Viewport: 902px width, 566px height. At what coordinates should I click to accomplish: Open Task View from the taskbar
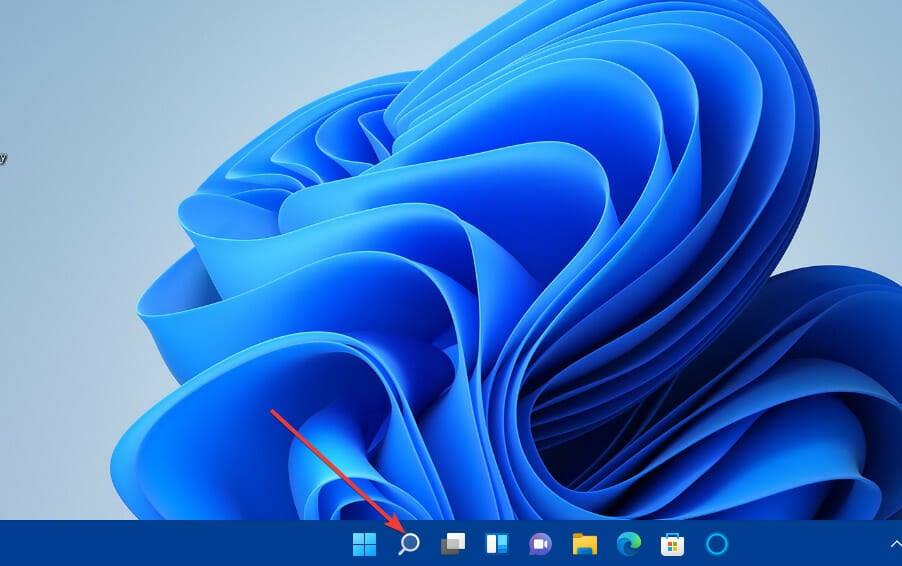[x=453, y=544]
